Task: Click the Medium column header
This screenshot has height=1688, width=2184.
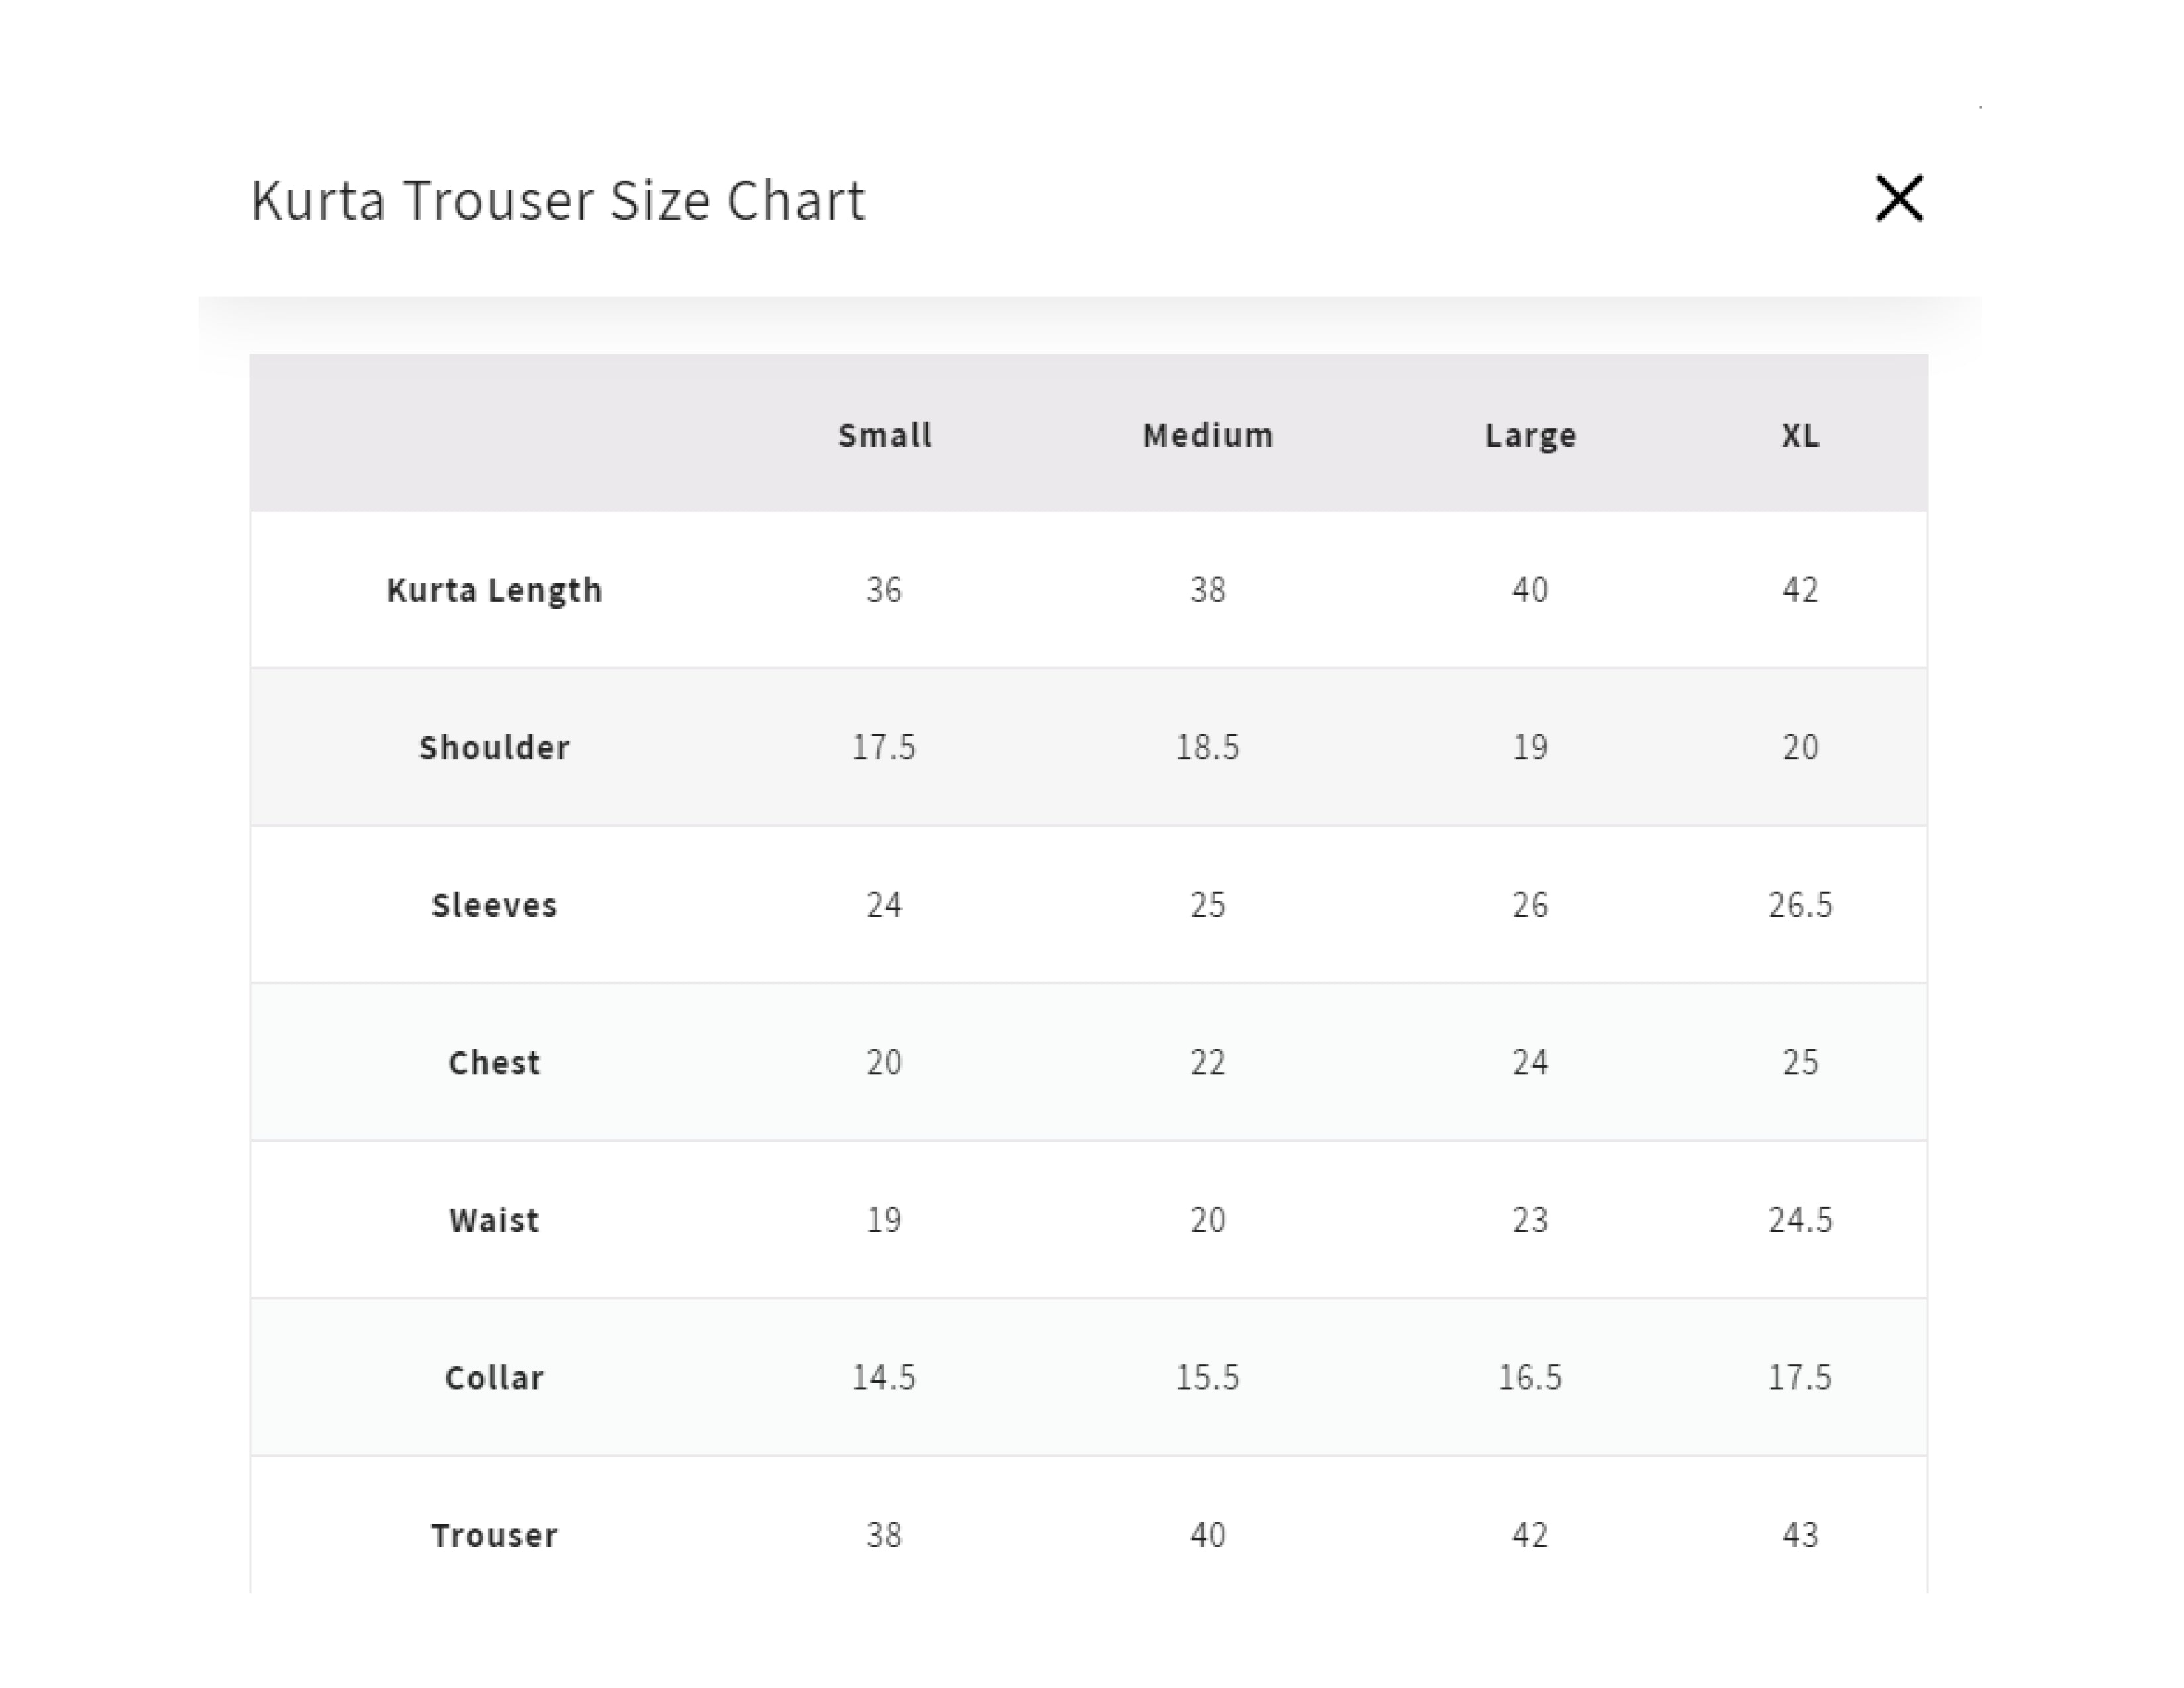Action: coord(1208,435)
